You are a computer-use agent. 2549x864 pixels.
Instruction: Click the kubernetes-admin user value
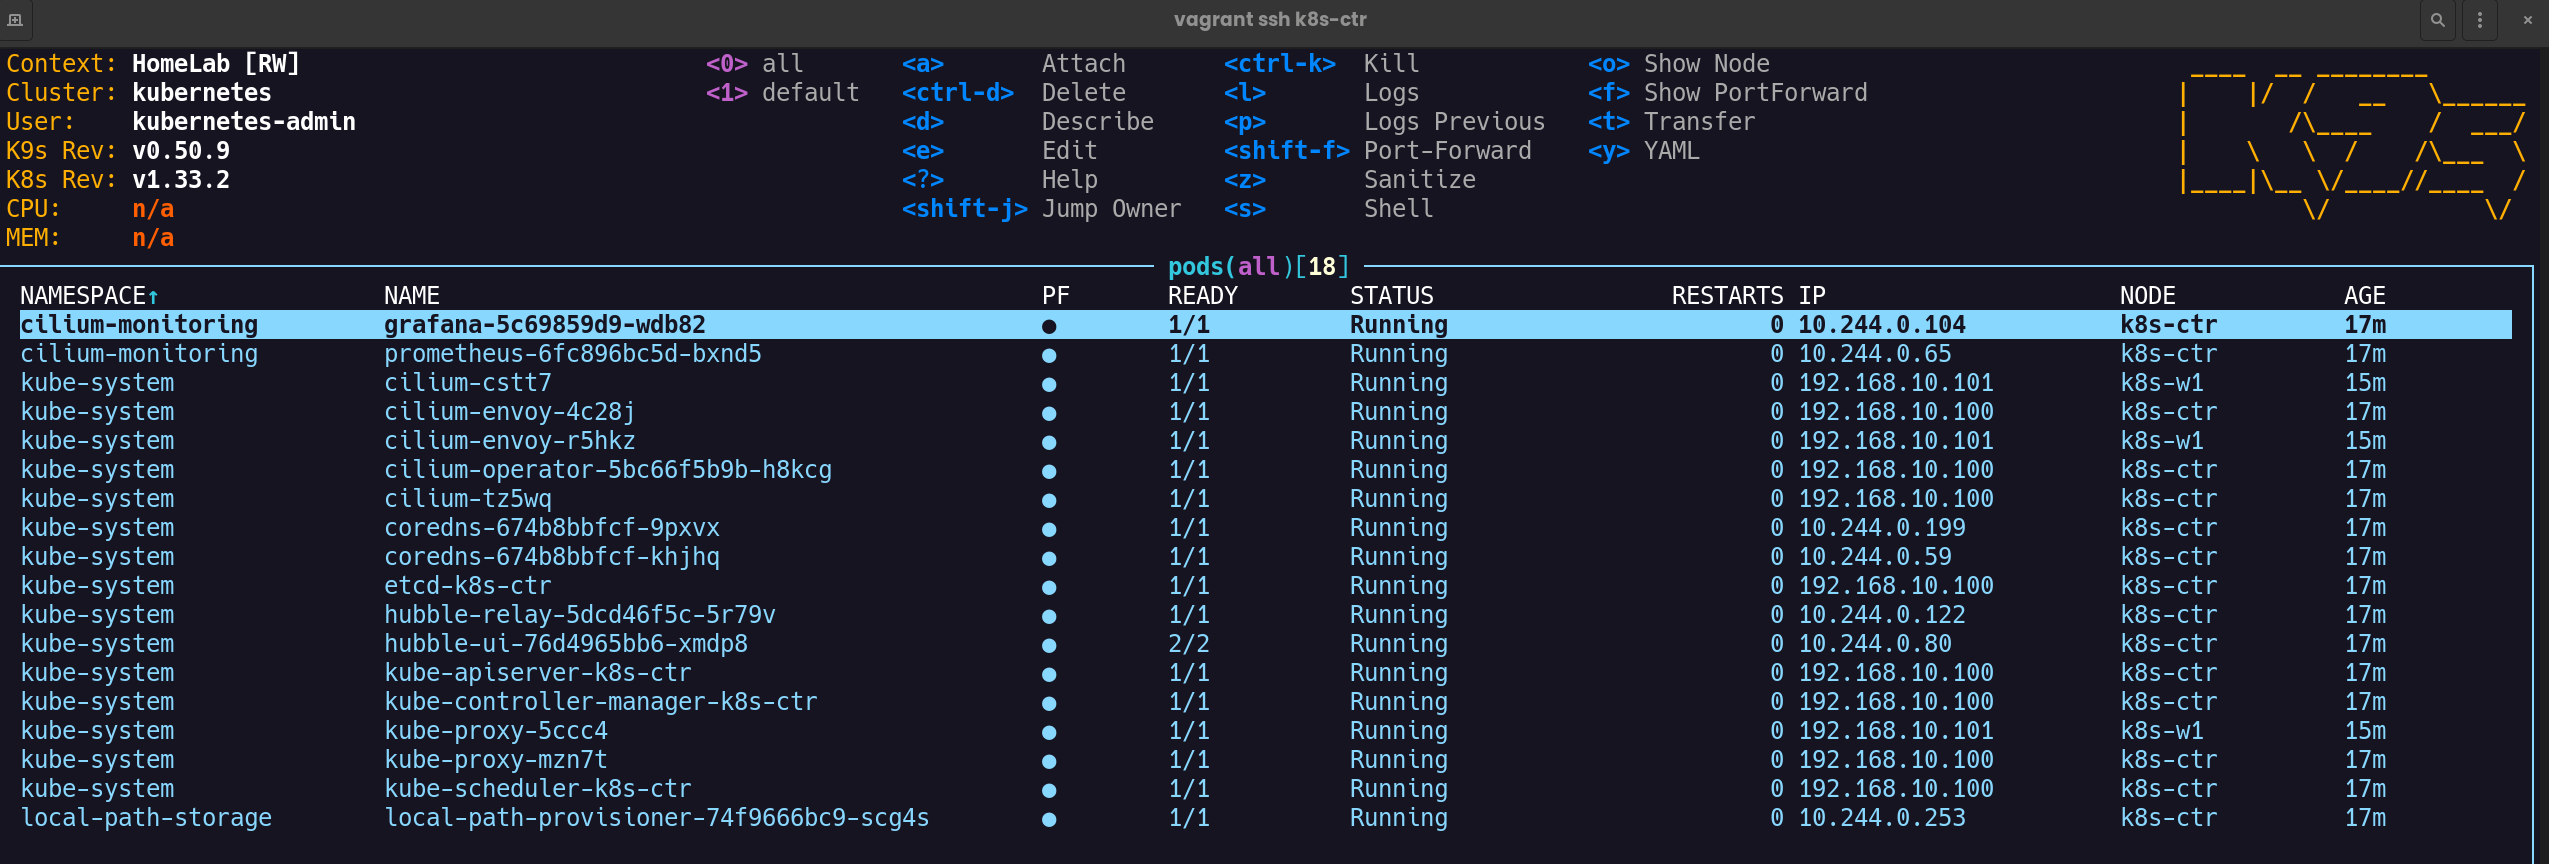[x=244, y=122]
